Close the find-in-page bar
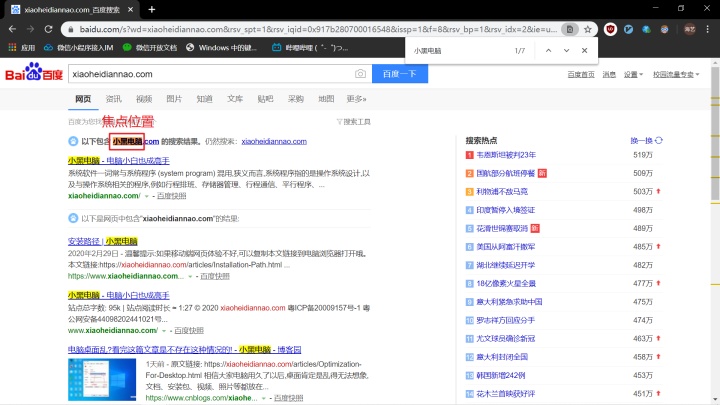720x405 pixels. tap(584, 51)
